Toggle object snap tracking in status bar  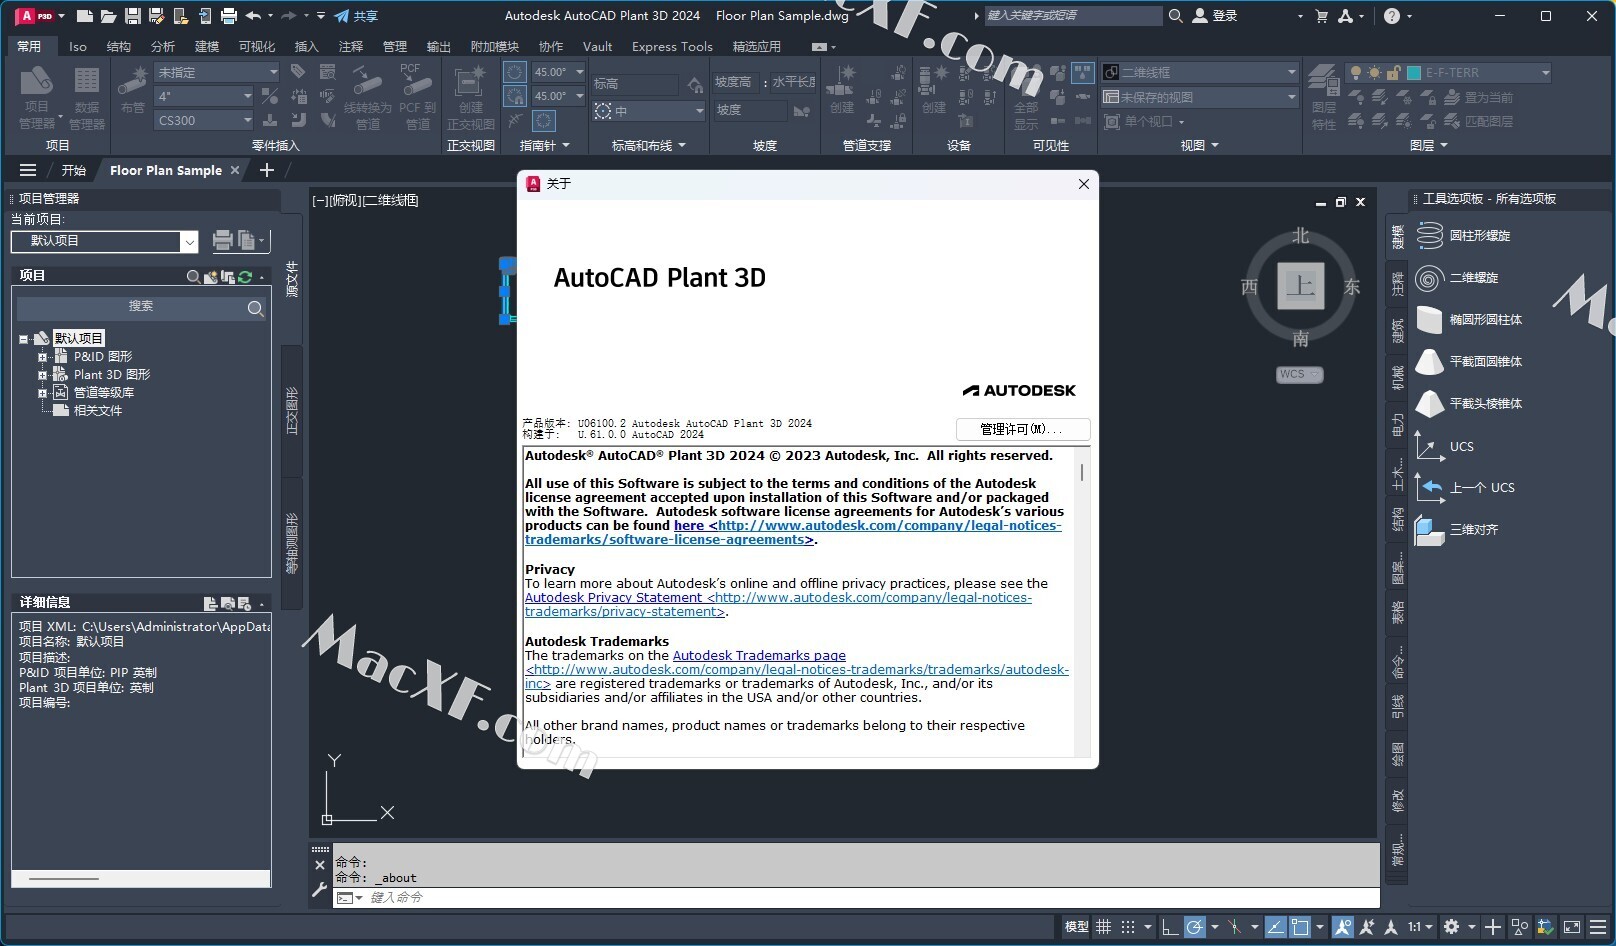pos(1275,927)
